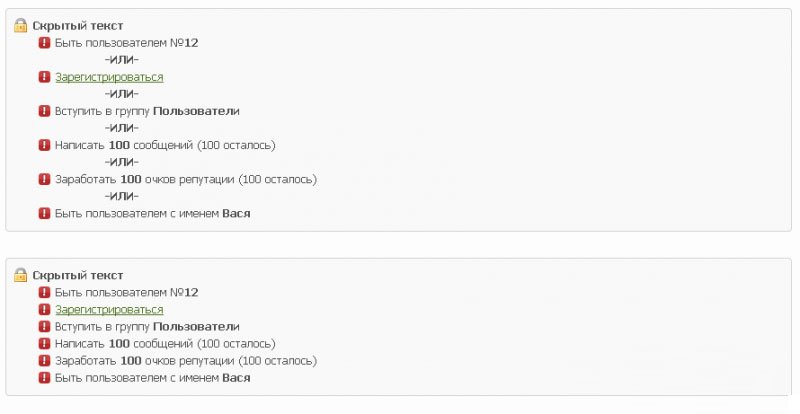Click the red alert icon beside 'Зарегистрироваться' in the second block
The image size is (800, 414).
(x=44, y=310)
